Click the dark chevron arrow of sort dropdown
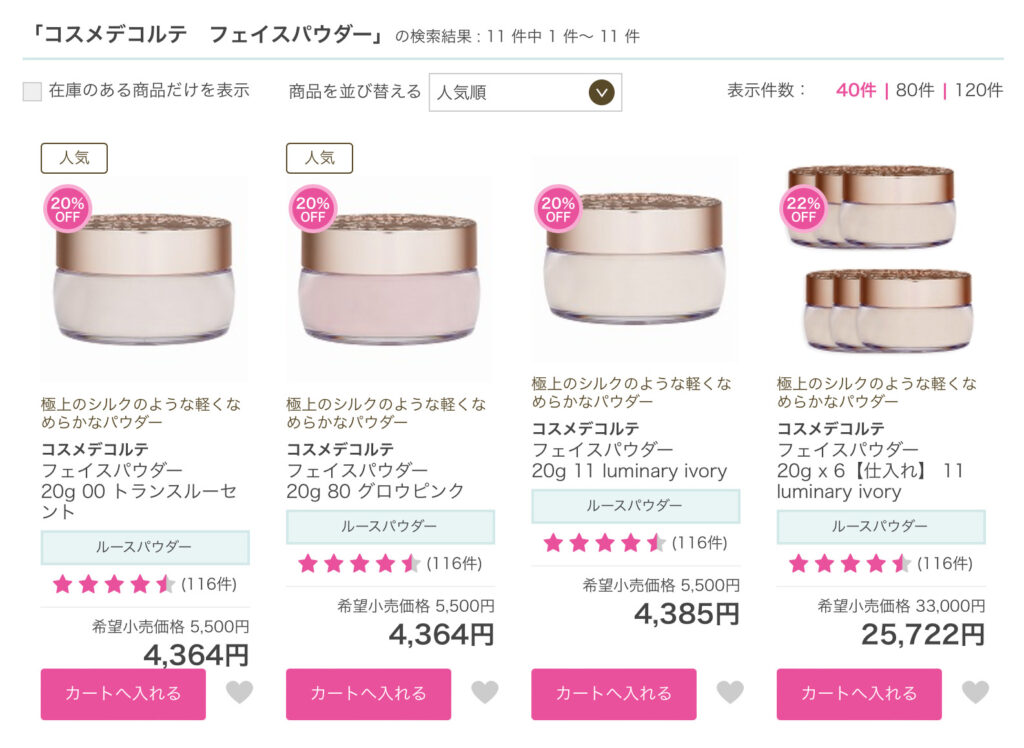Viewport: 1024px width, 748px height. click(601, 92)
